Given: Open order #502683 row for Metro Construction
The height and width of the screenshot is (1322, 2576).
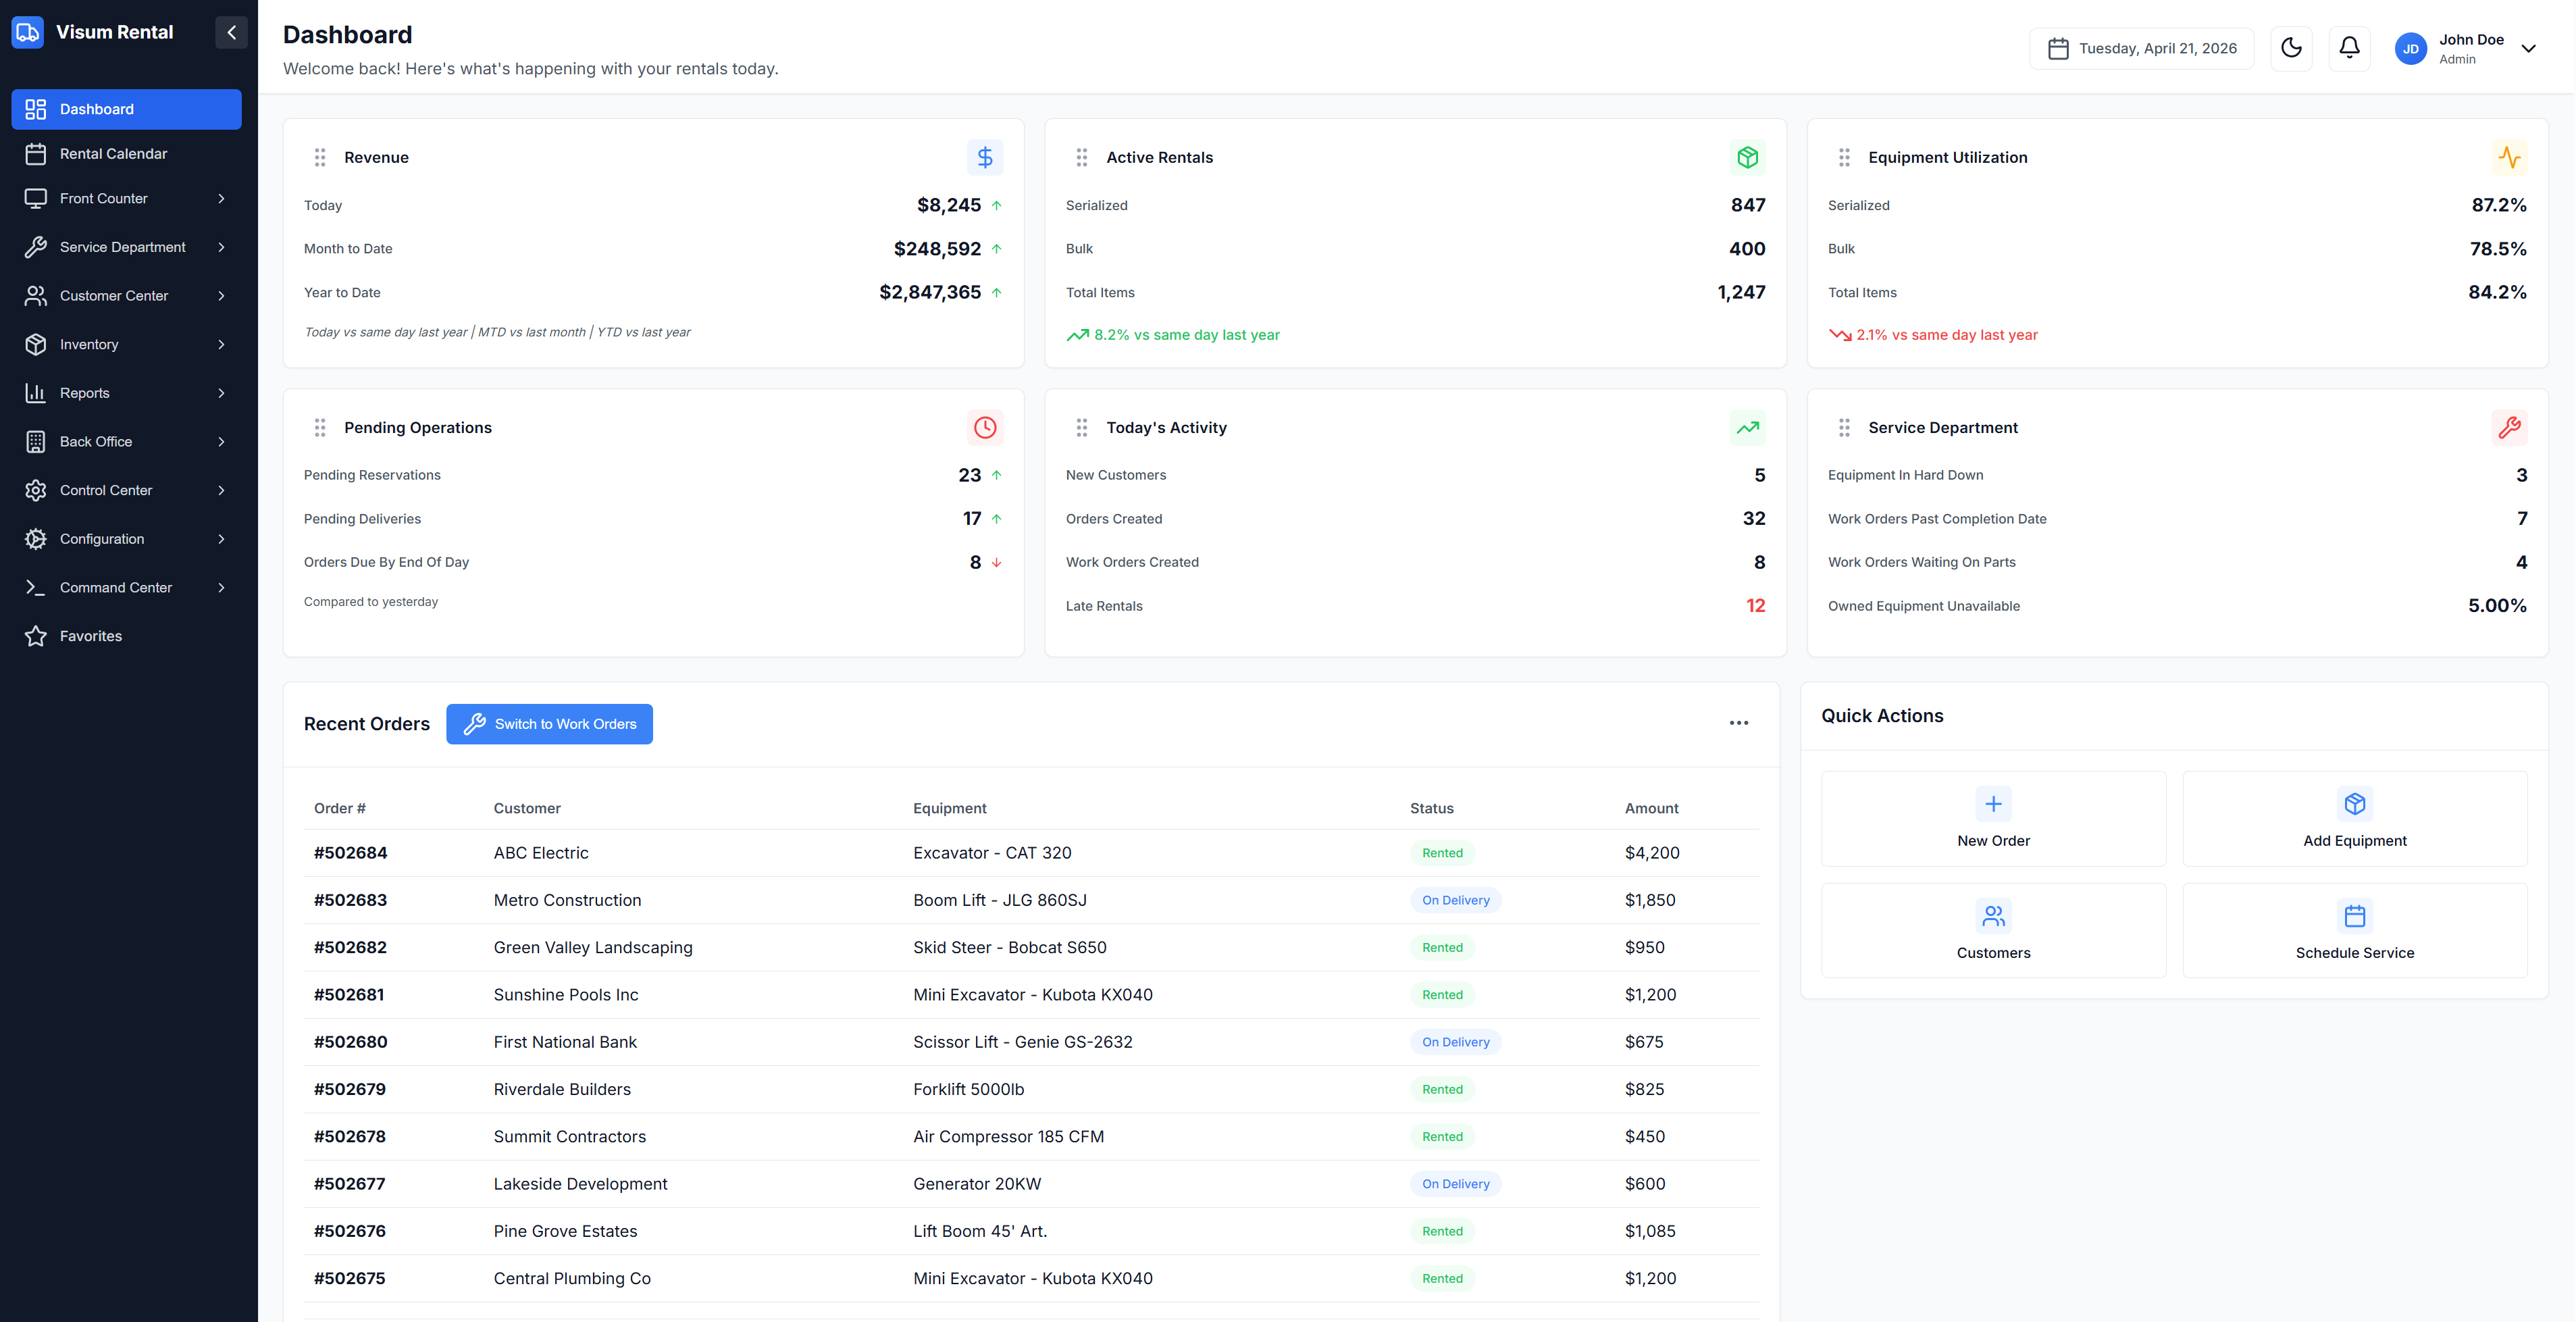Looking at the screenshot, I should click(x=1031, y=900).
